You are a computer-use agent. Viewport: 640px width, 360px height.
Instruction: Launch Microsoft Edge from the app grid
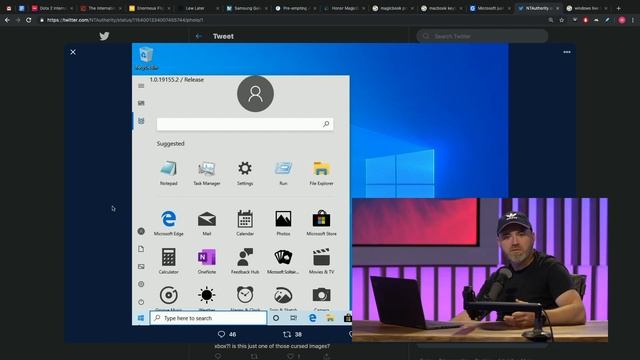(x=169, y=223)
